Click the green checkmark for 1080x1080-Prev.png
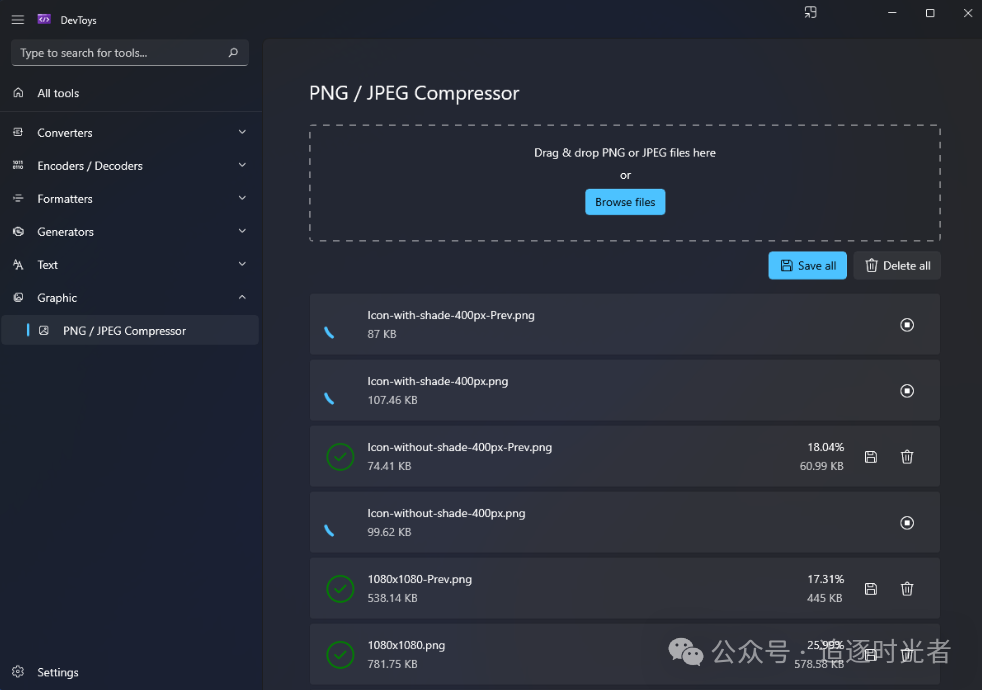982x690 pixels. click(340, 589)
